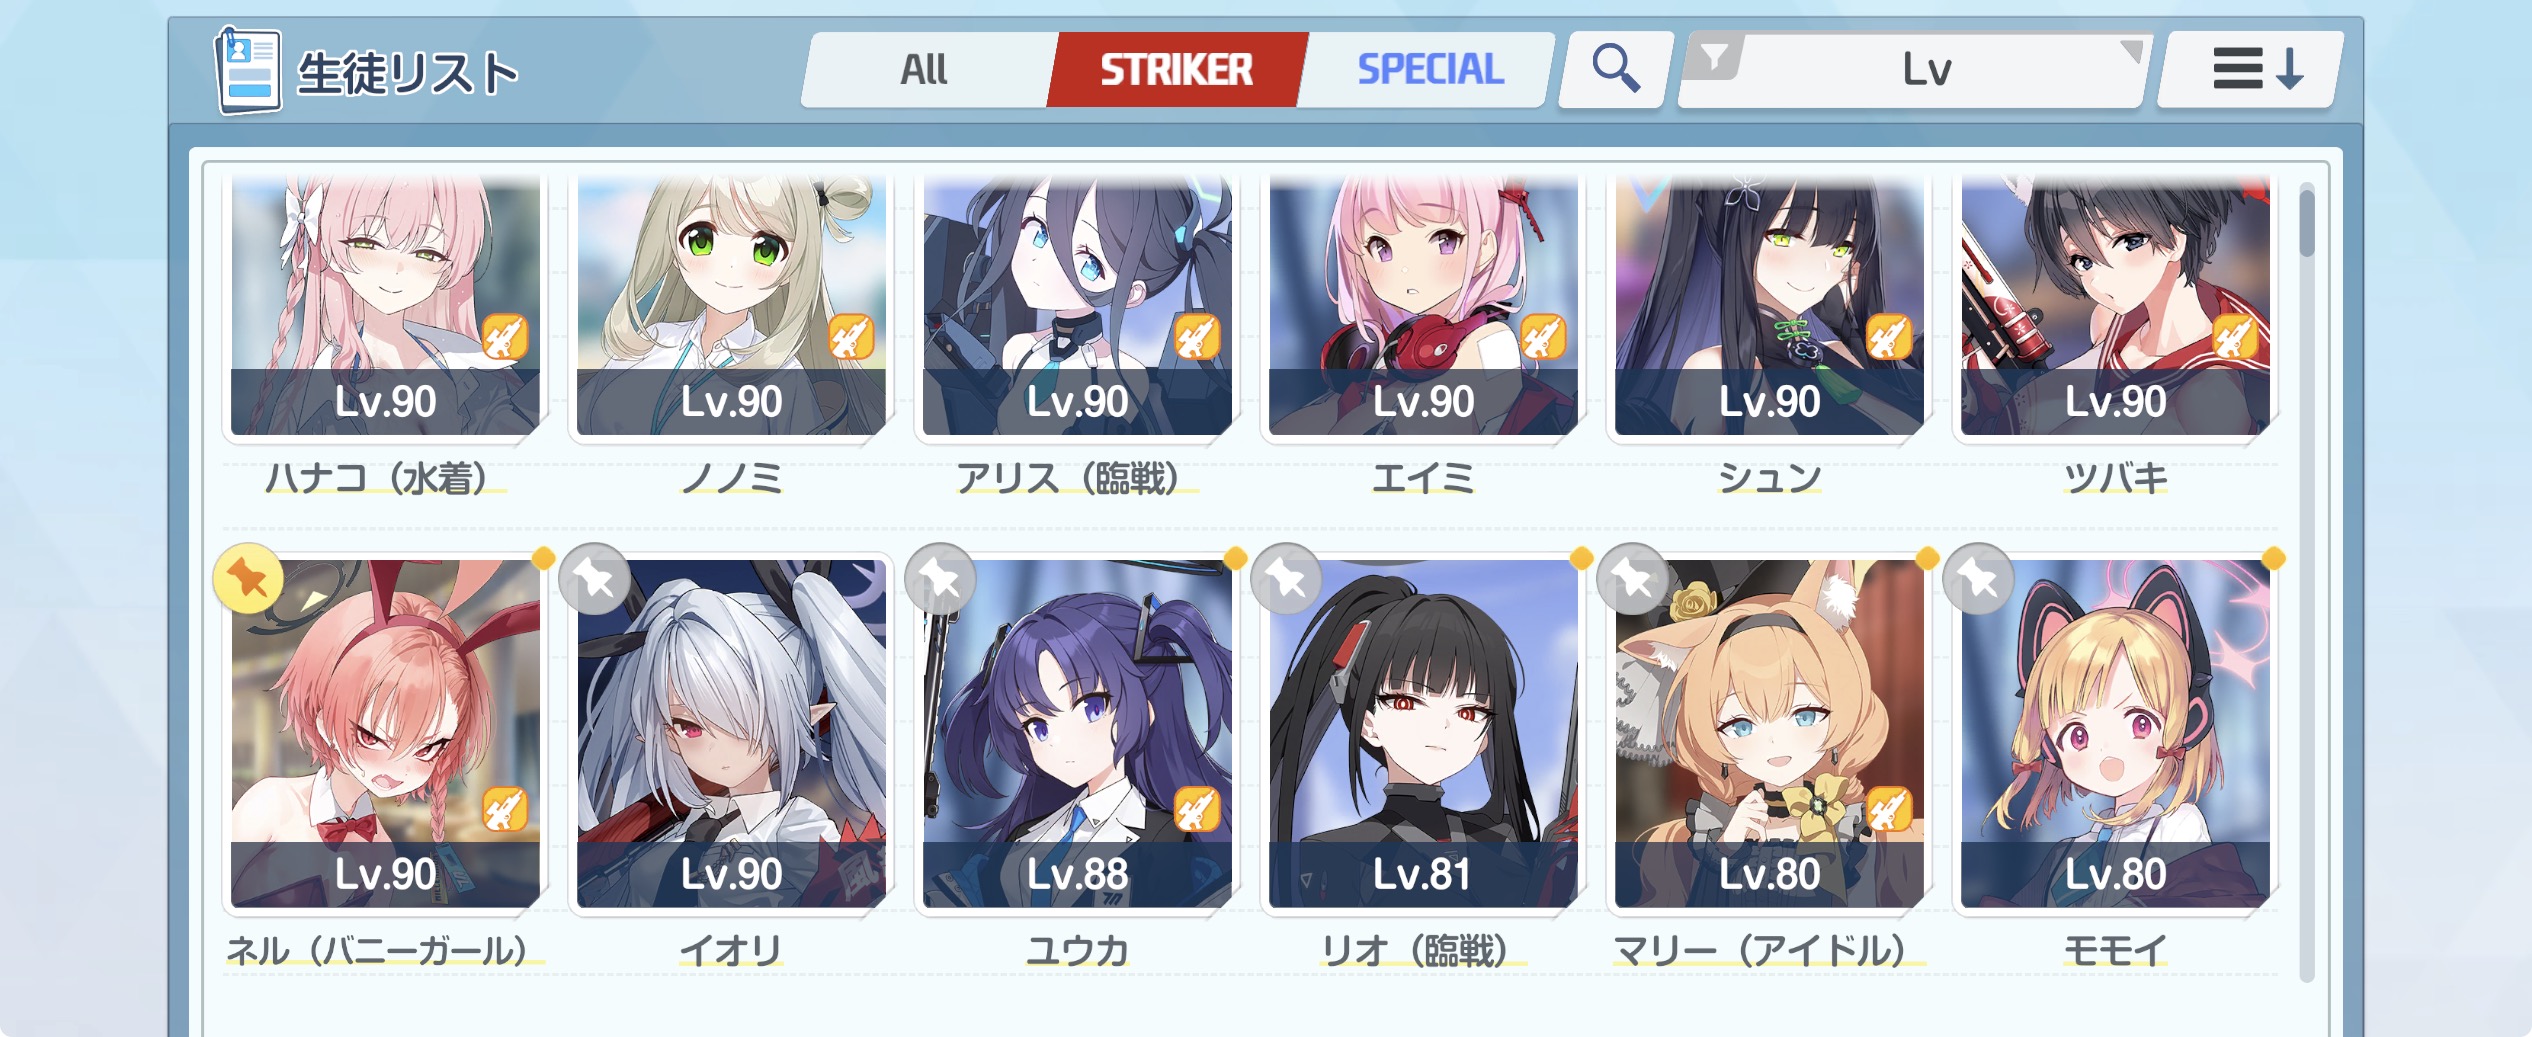Switch to the All tab
The image size is (2532, 1037).
(x=924, y=69)
